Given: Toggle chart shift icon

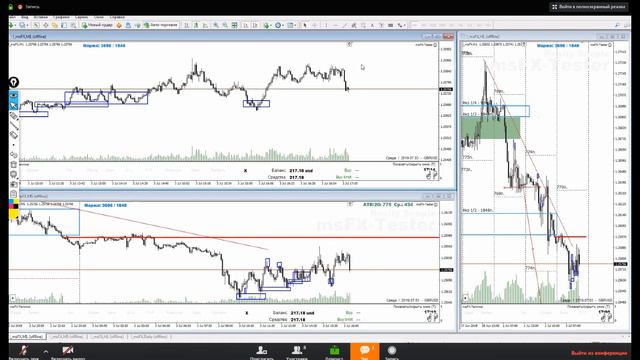Looking at the screenshot, I should 255,25.
